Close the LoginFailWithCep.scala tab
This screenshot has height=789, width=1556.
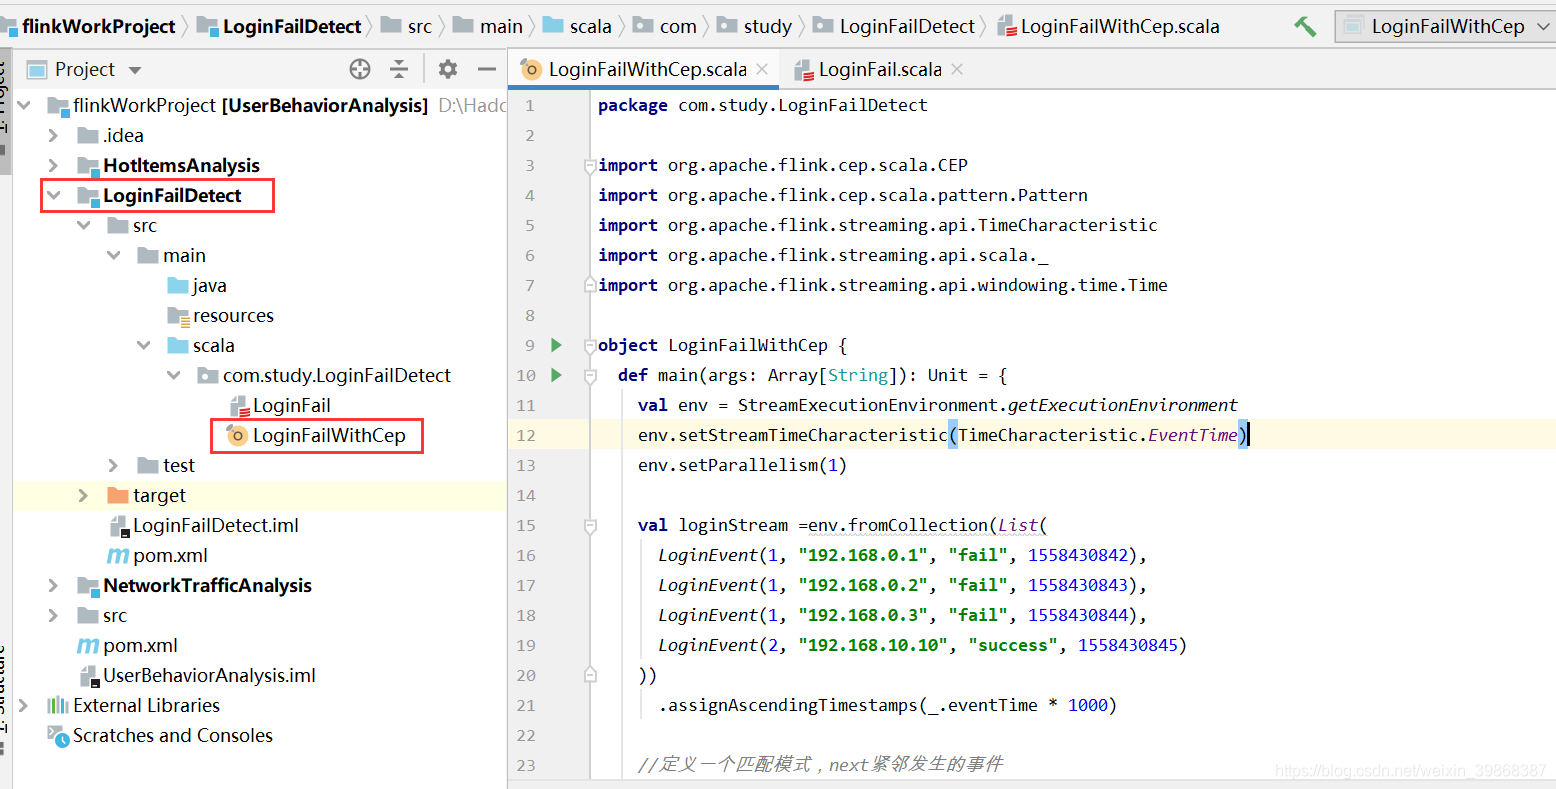tap(762, 69)
